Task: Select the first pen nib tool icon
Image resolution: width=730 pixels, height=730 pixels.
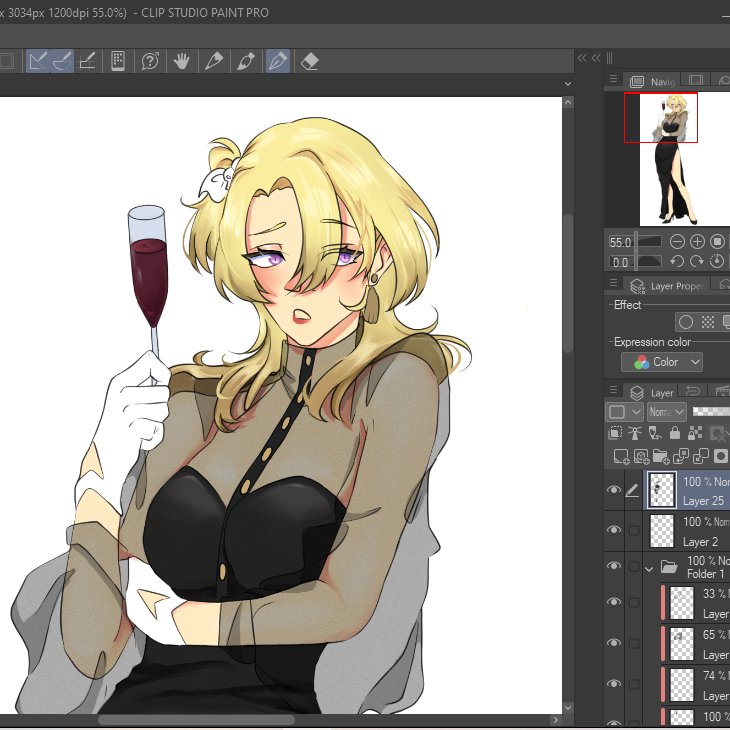Action: pos(214,61)
